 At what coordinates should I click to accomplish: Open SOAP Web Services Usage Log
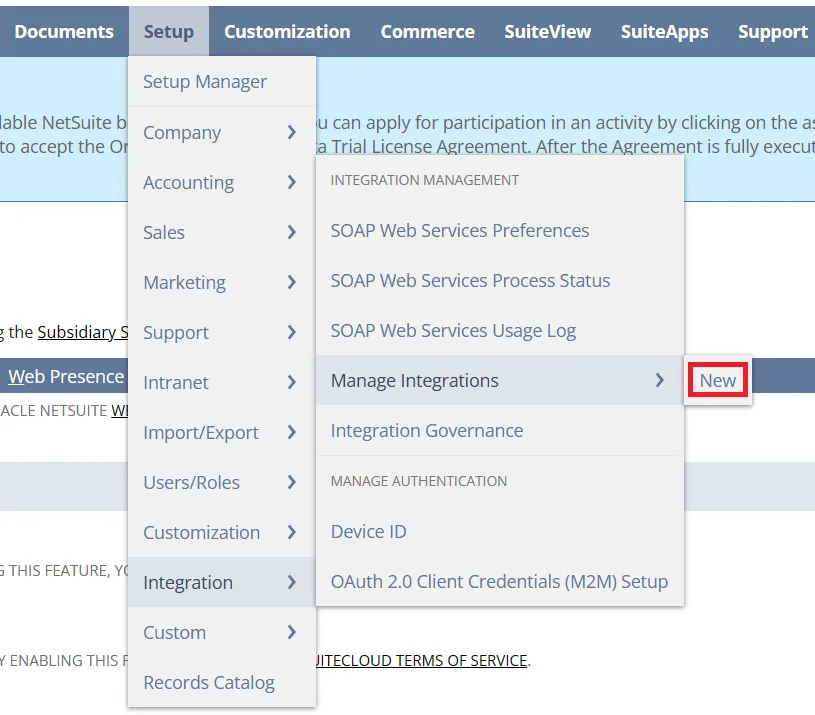[x=499, y=330]
